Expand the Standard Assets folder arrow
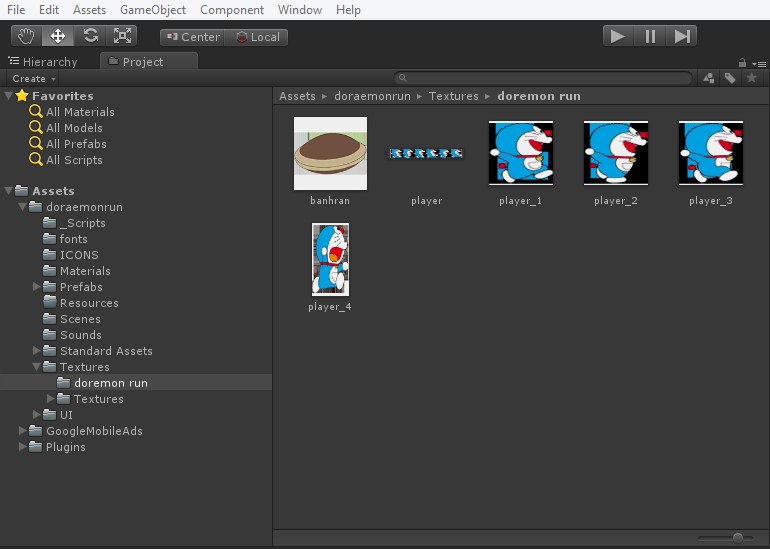Screen dimensions: 770x549 [36, 350]
